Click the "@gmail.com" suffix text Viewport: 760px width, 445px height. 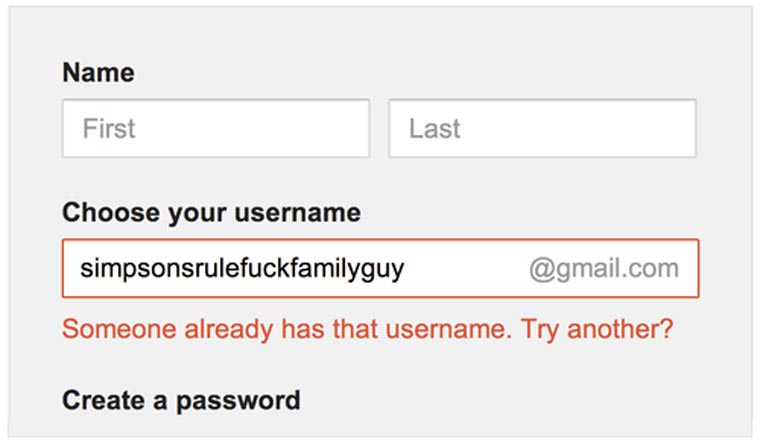(x=604, y=268)
